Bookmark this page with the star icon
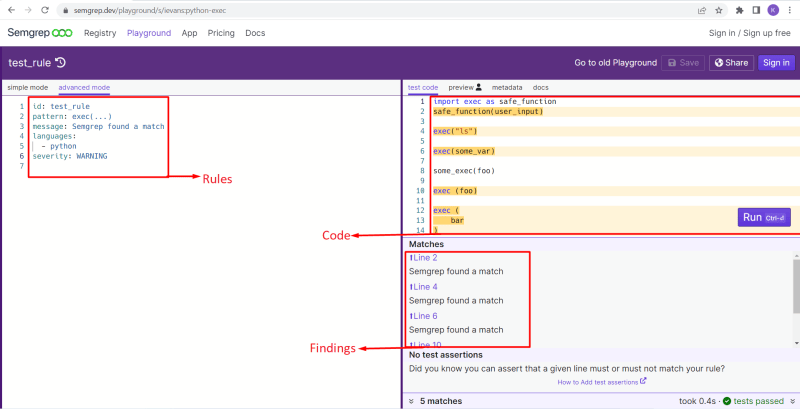This screenshot has height=409, width=800. (x=719, y=10)
